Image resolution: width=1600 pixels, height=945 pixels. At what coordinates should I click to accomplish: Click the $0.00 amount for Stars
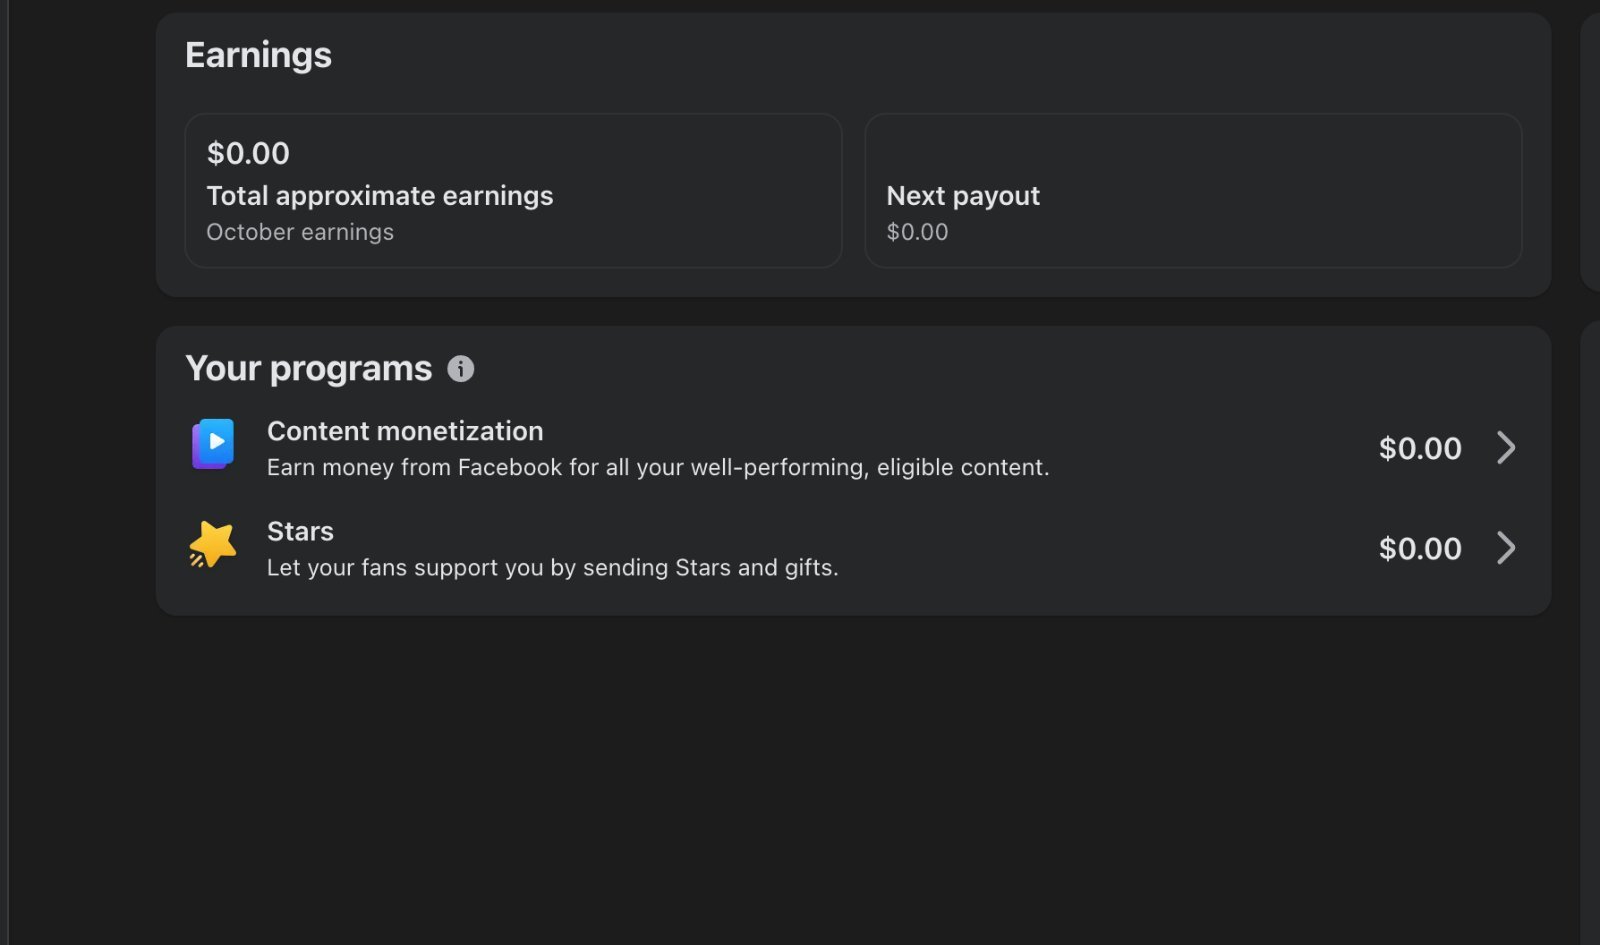[1420, 548]
